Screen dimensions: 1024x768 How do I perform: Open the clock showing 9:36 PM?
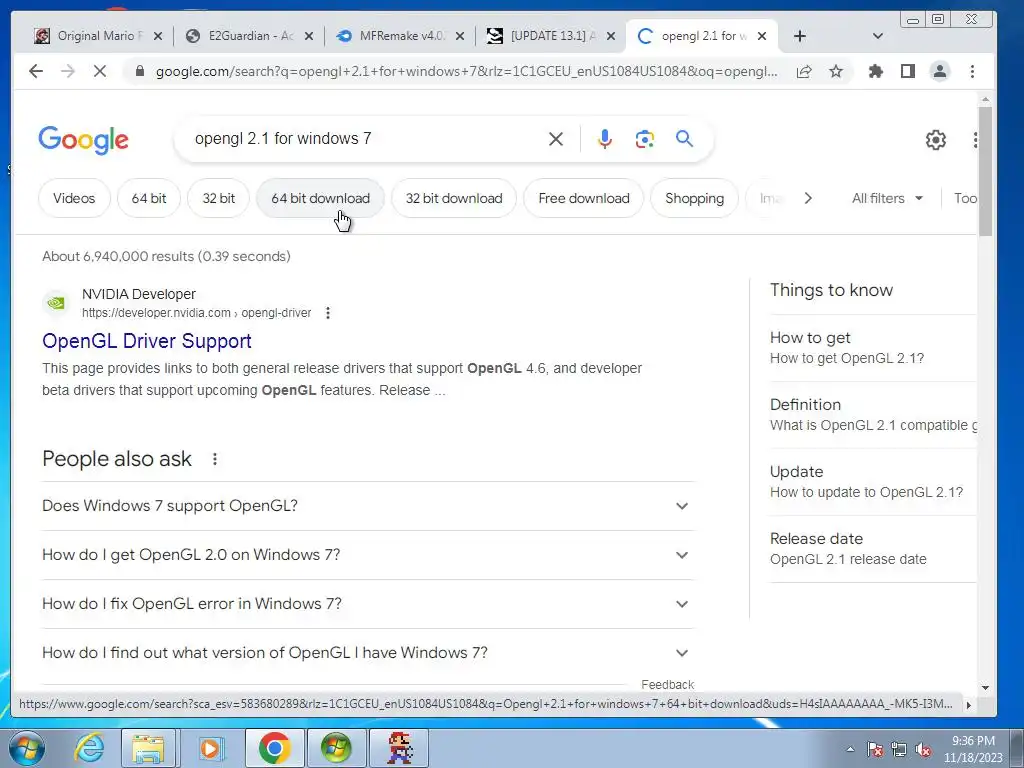click(x=973, y=749)
